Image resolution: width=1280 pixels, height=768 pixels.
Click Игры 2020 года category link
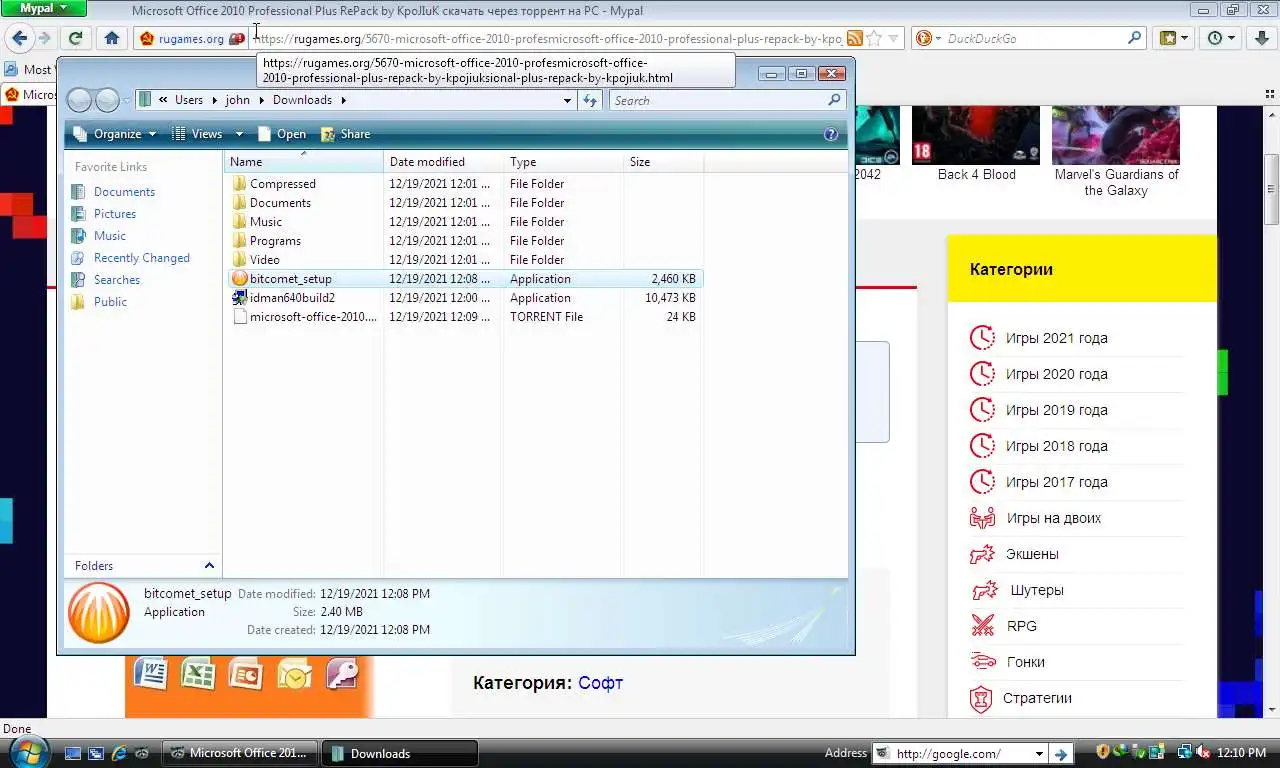point(1056,374)
